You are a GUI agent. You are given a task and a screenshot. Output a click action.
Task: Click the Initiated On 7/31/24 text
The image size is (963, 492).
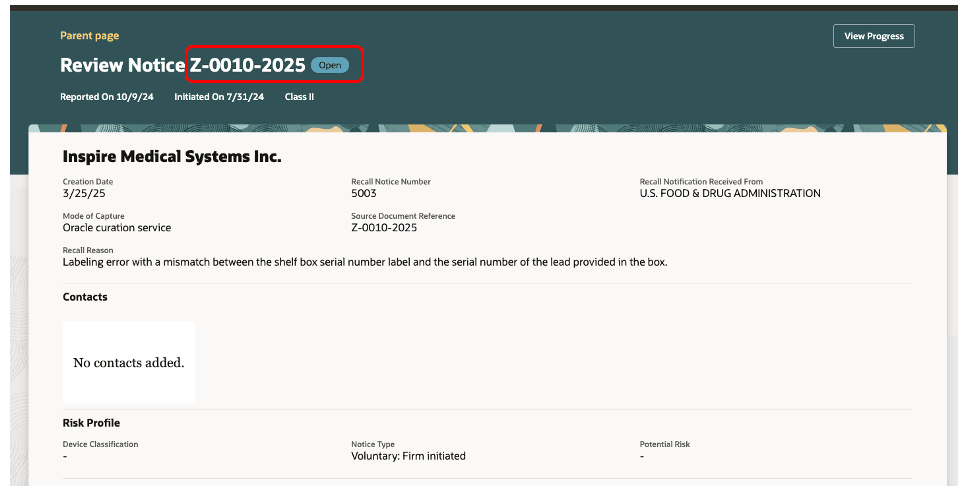pos(219,96)
